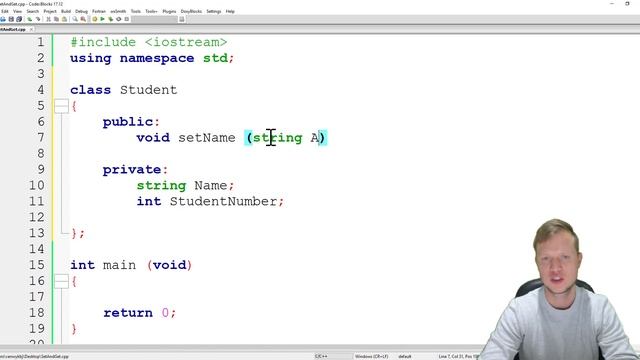Image resolution: width=640 pixels, height=360 pixels.
Task: Click 'StudentNumber' on line 11
Action: (224, 201)
